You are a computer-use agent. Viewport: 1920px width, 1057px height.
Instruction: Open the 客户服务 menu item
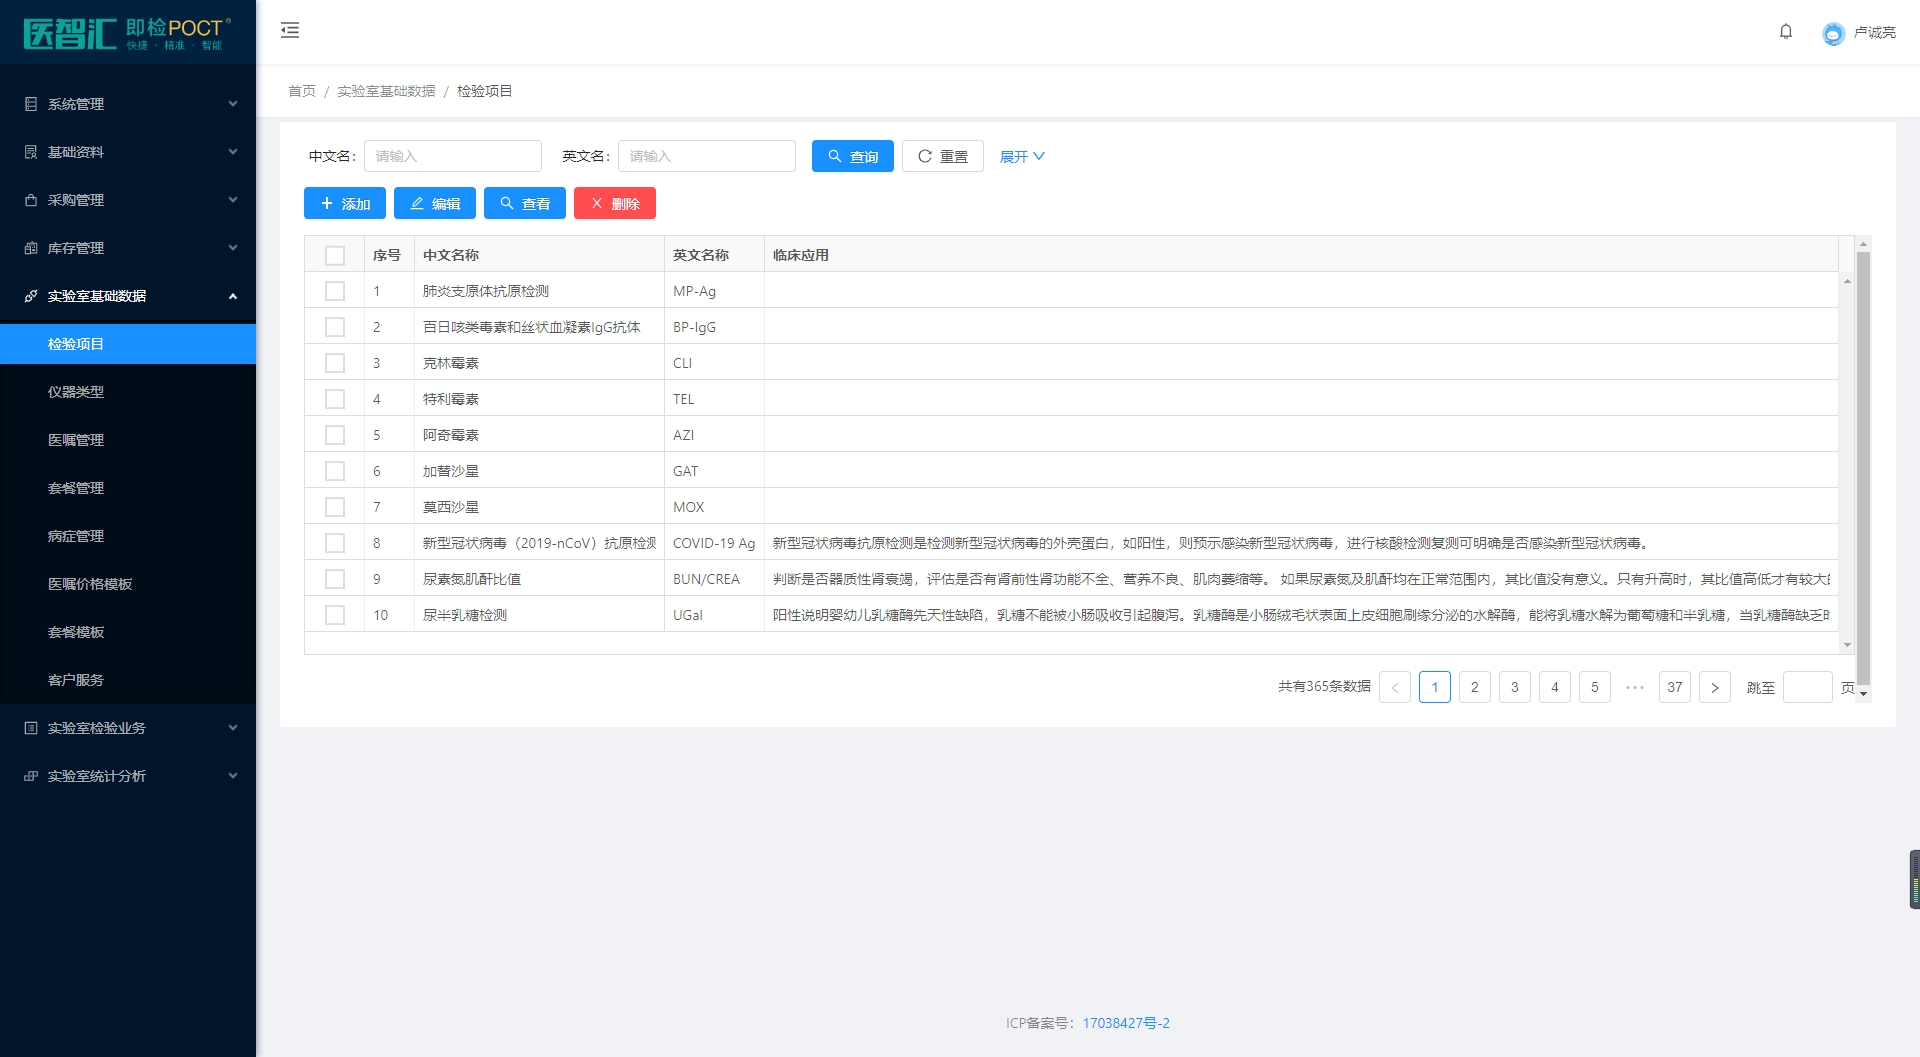128,680
